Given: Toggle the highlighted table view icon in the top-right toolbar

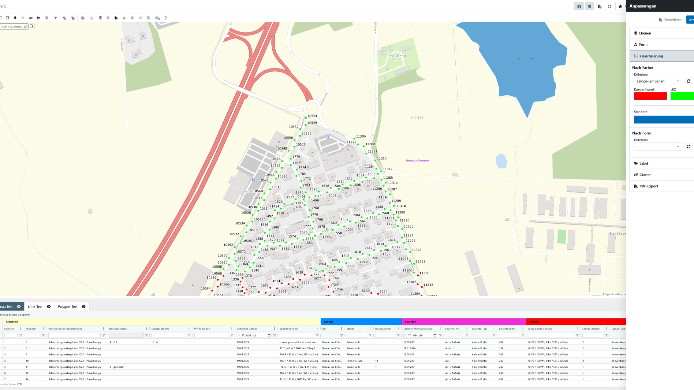Looking at the screenshot, I should tap(590, 6).
